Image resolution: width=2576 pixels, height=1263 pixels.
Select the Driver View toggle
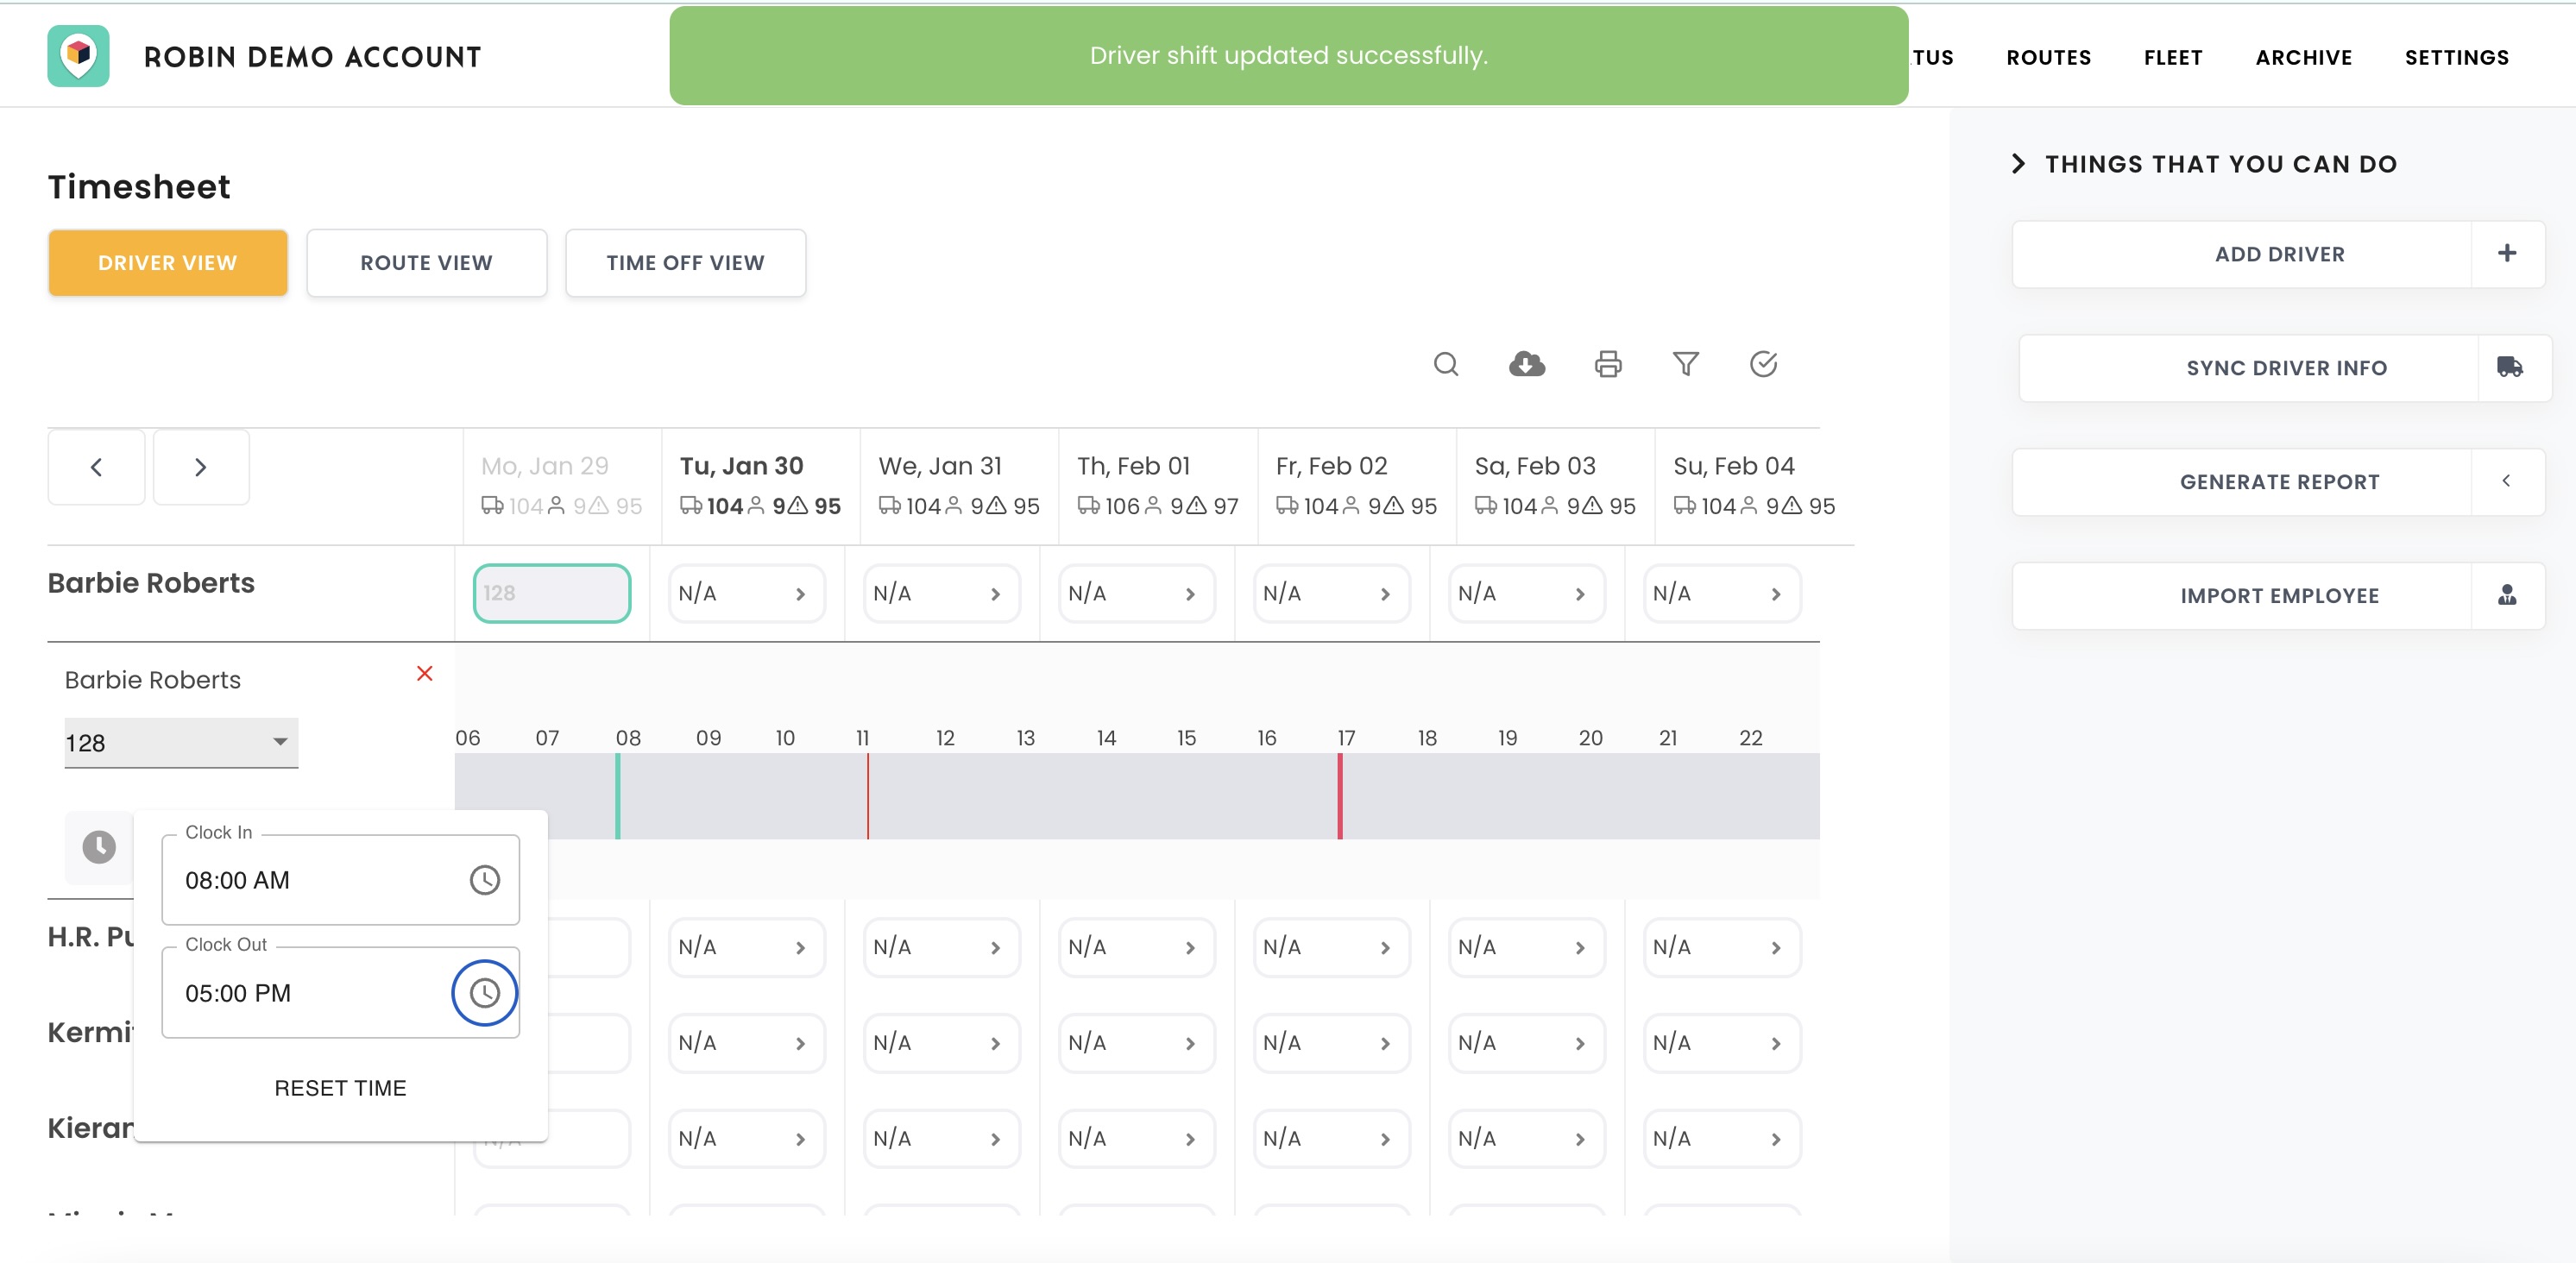point(167,262)
